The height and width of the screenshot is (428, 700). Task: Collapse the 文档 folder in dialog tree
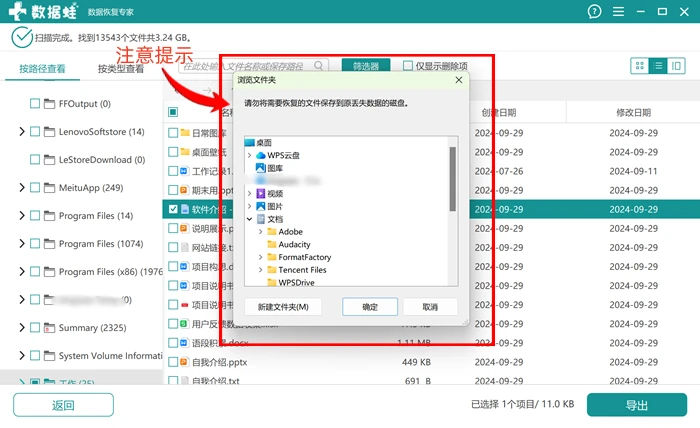tap(250, 219)
